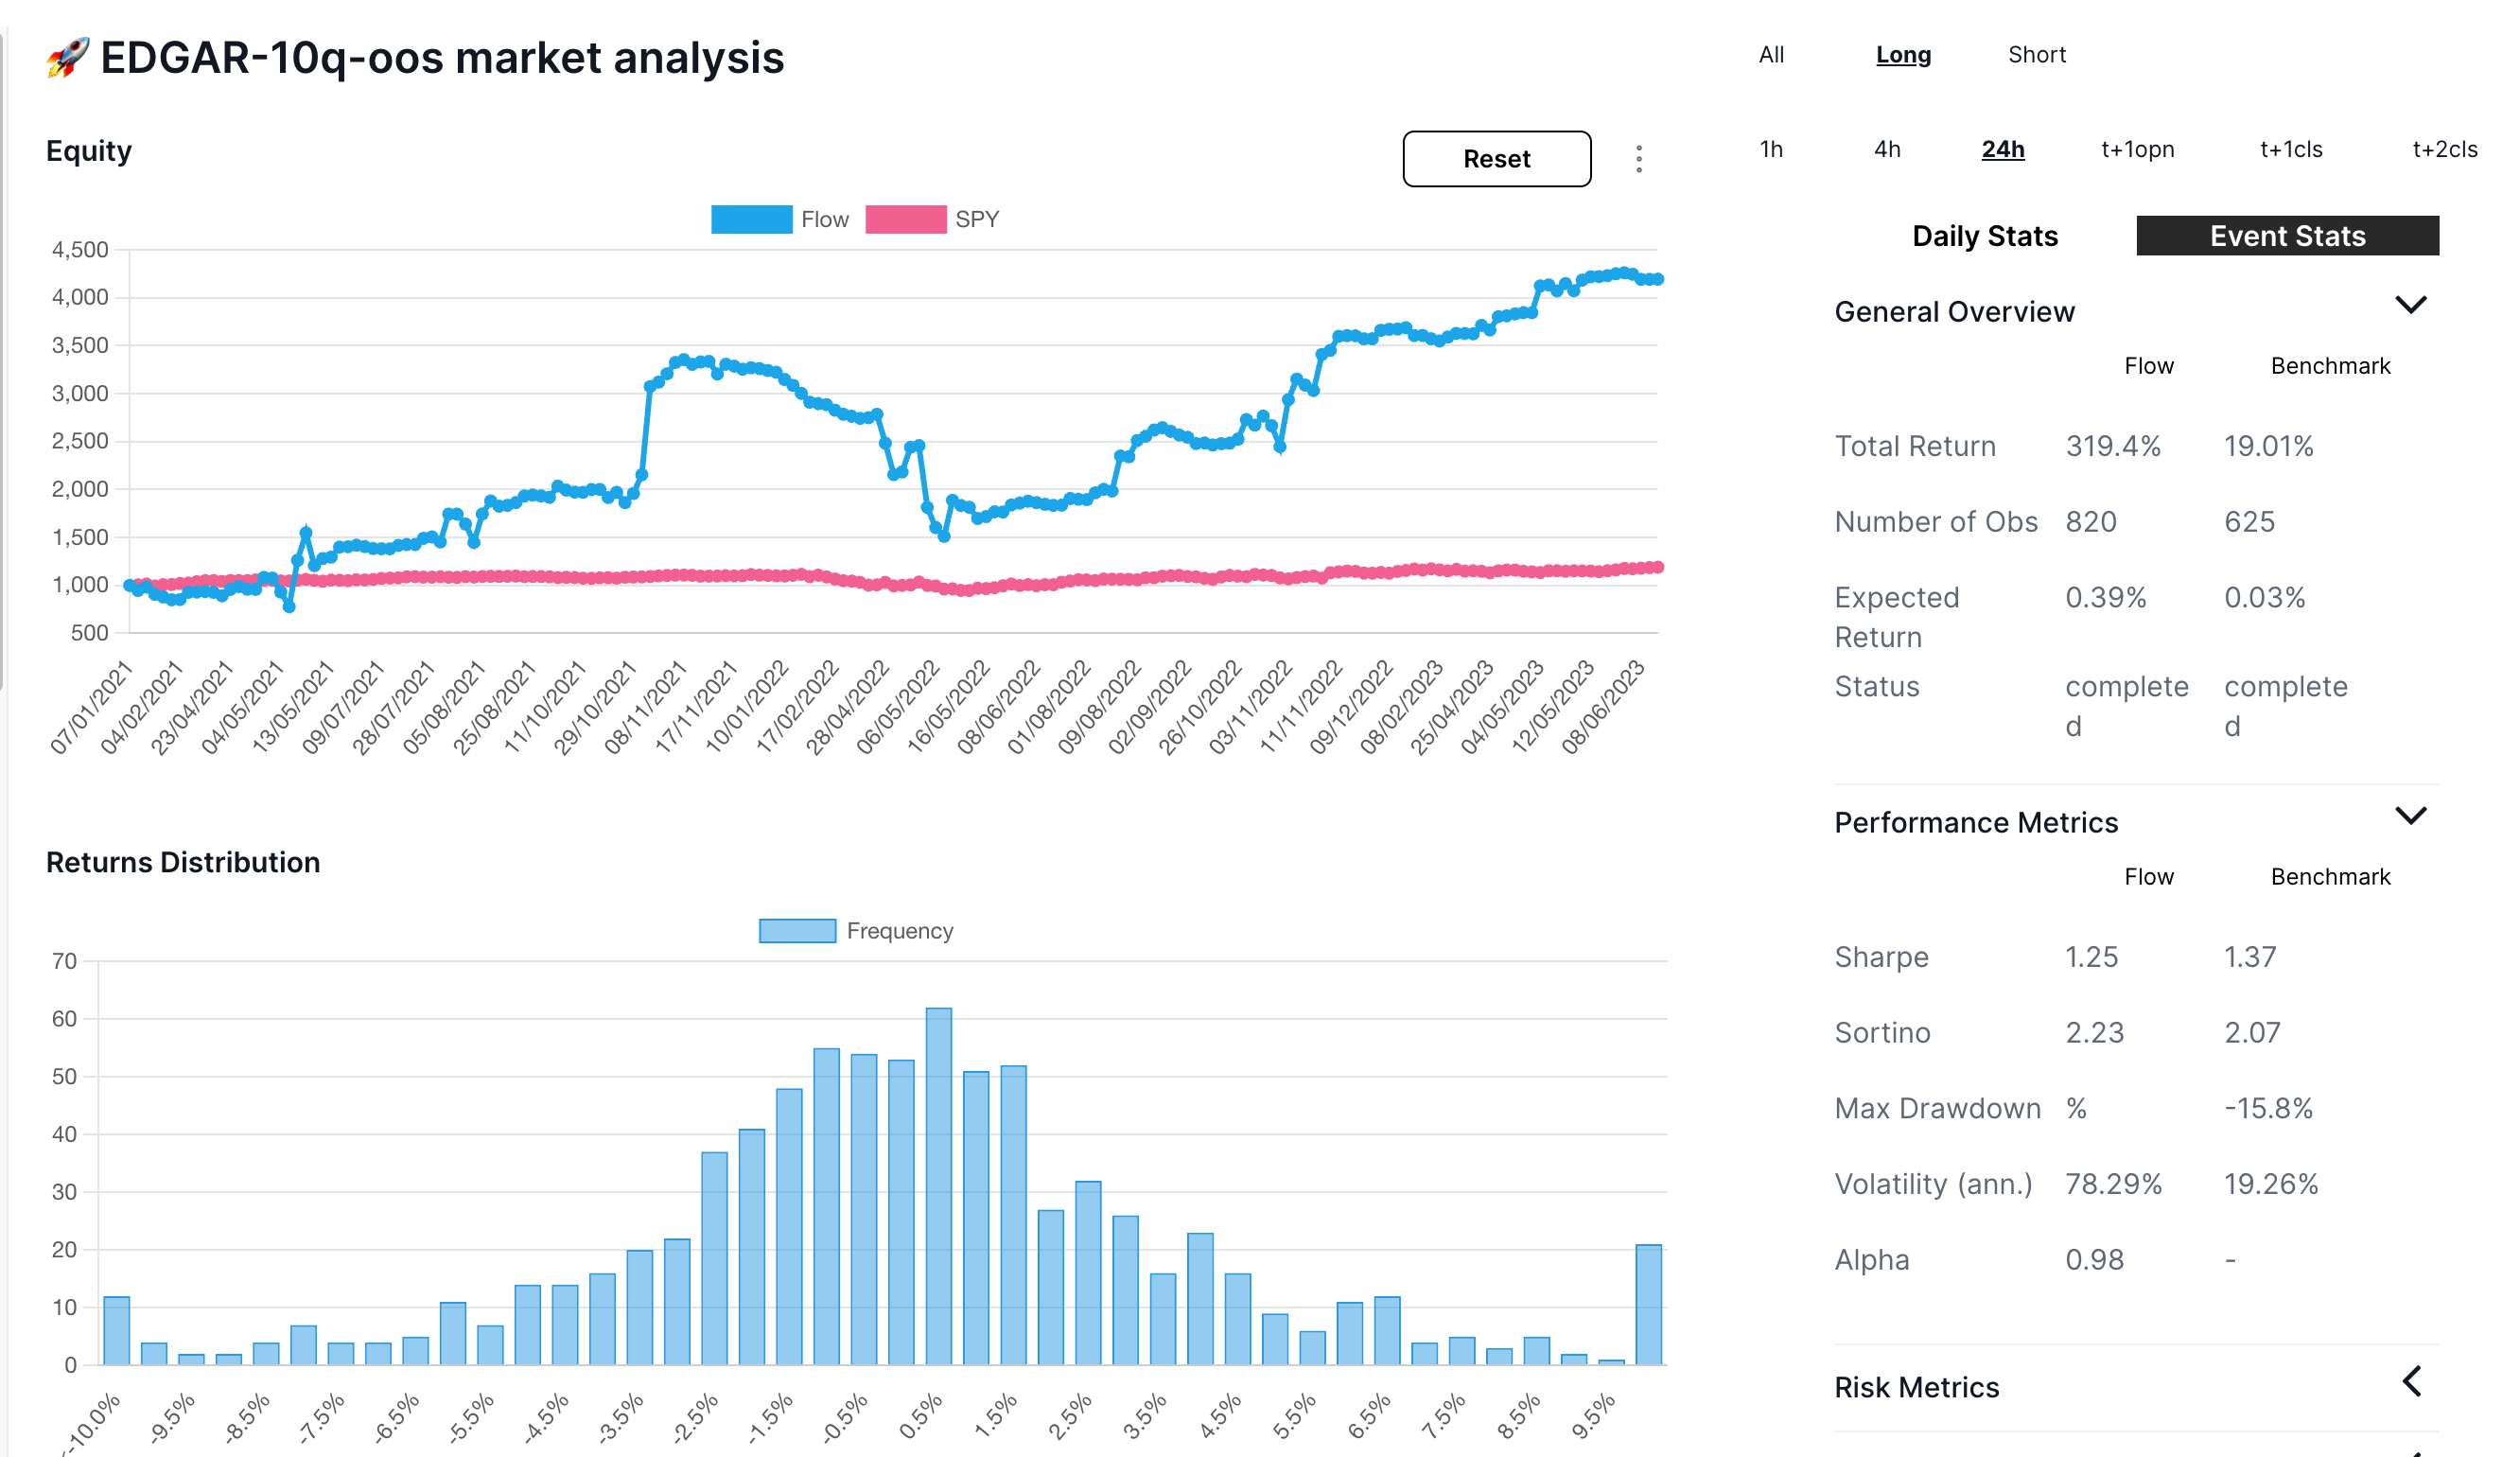Switch horizon to t+1cls
This screenshot has width=2520, height=1457.
[x=2290, y=149]
